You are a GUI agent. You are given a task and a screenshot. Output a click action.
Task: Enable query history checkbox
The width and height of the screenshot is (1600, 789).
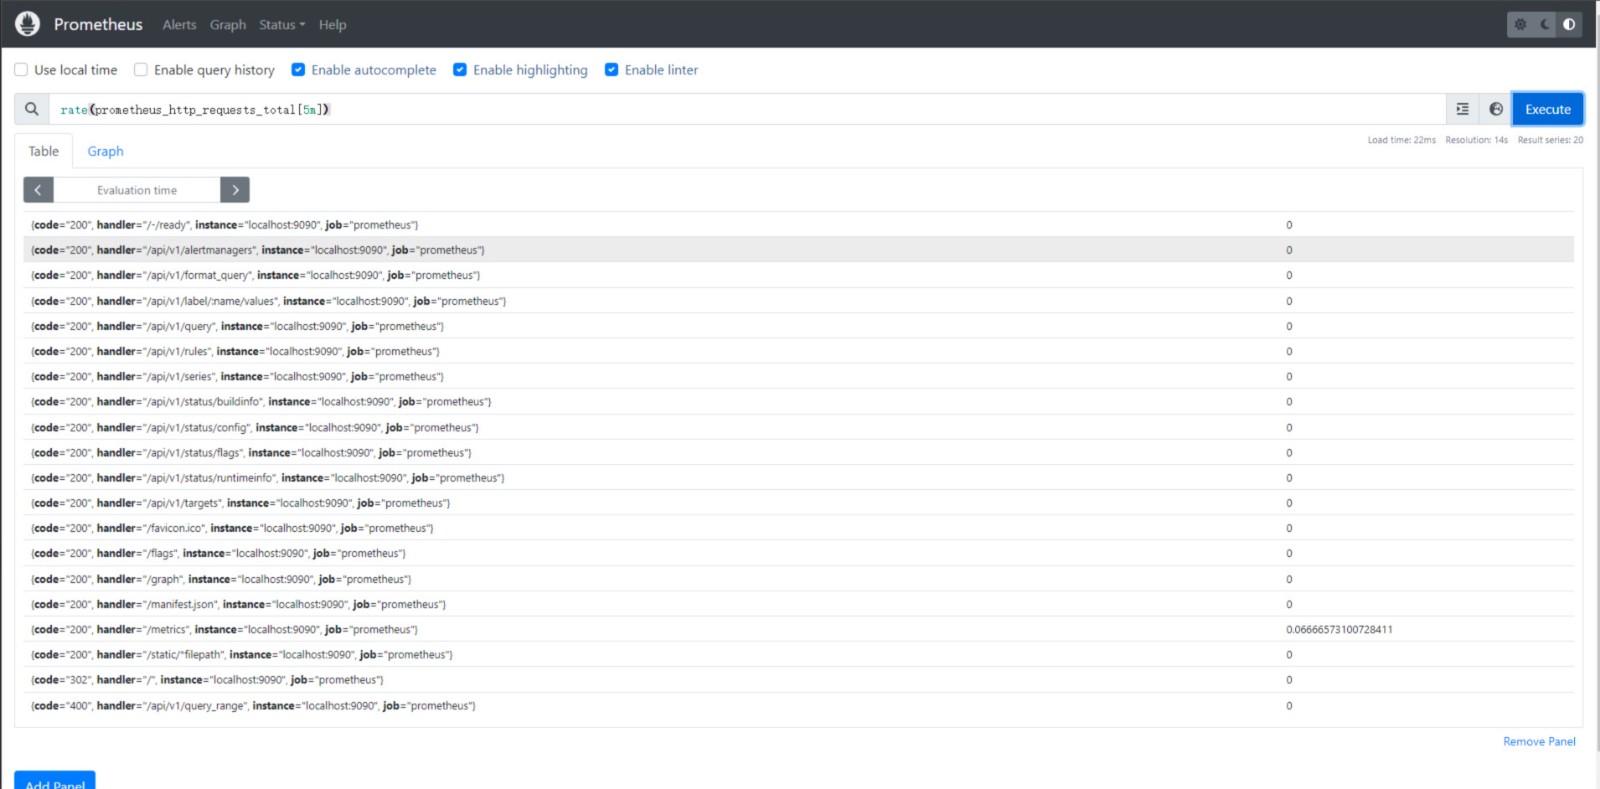pyautogui.click(x=141, y=70)
